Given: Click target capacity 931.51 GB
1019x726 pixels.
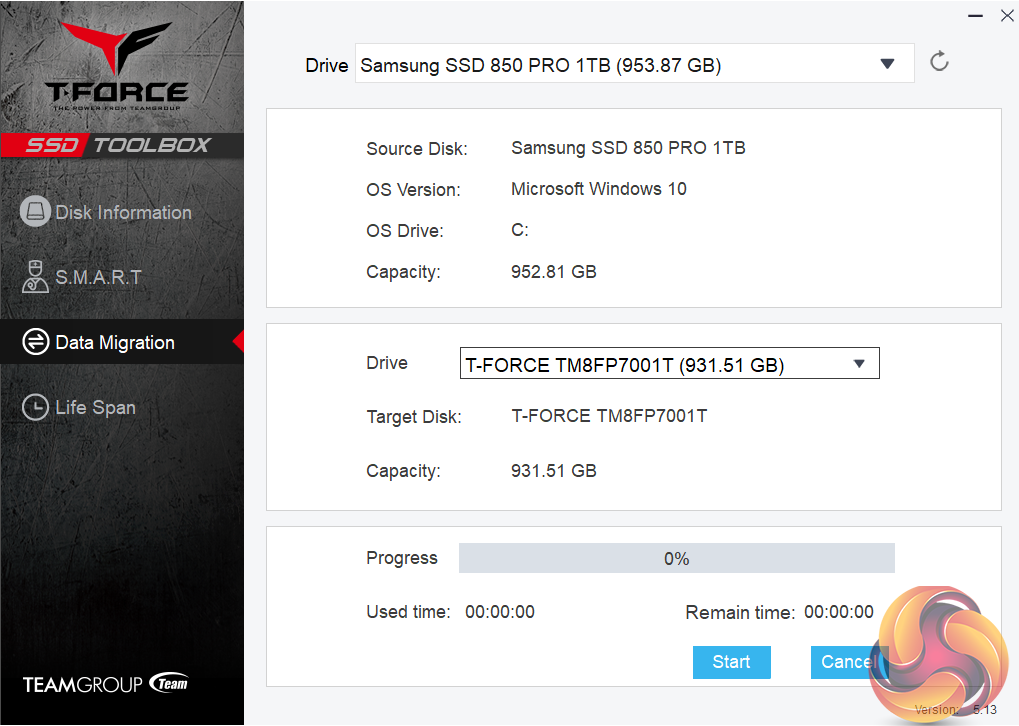Looking at the screenshot, I should tap(554, 471).
